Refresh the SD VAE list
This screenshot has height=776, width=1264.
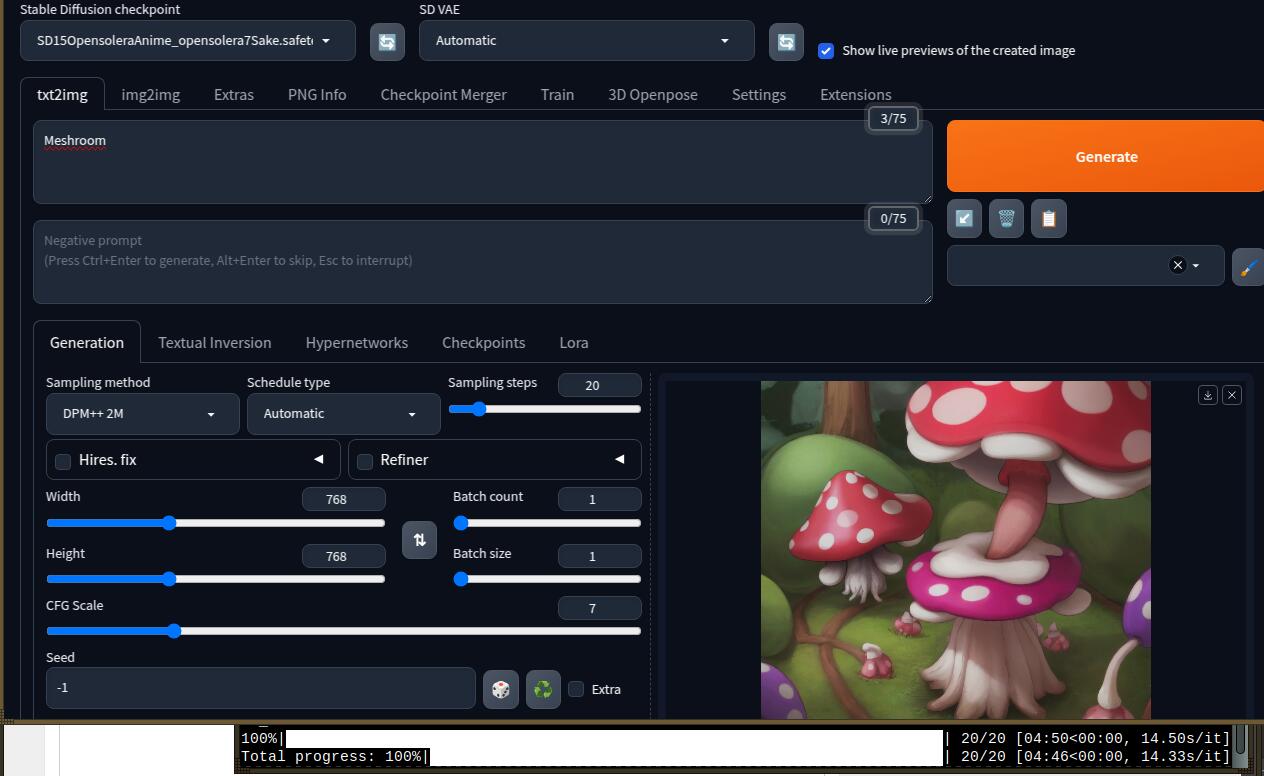(786, 42)
